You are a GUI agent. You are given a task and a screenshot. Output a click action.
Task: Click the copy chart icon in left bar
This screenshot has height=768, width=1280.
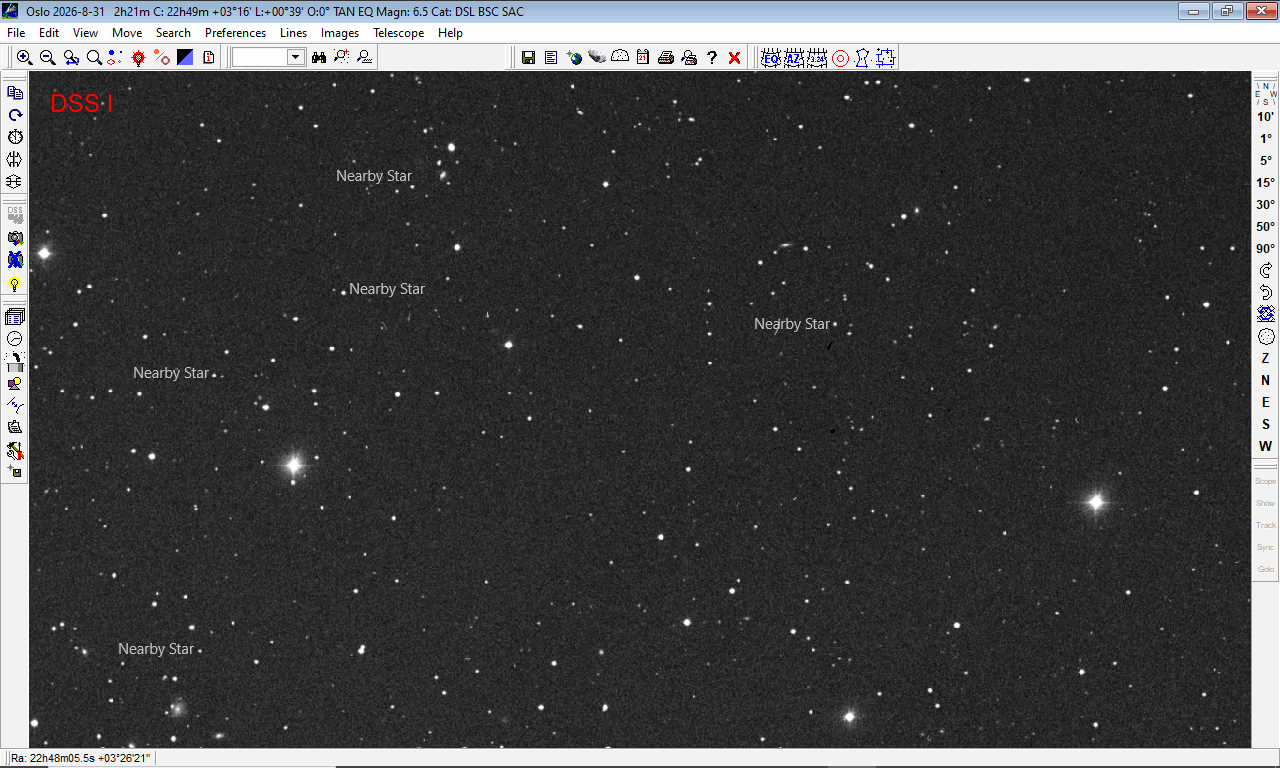(15, 92)
